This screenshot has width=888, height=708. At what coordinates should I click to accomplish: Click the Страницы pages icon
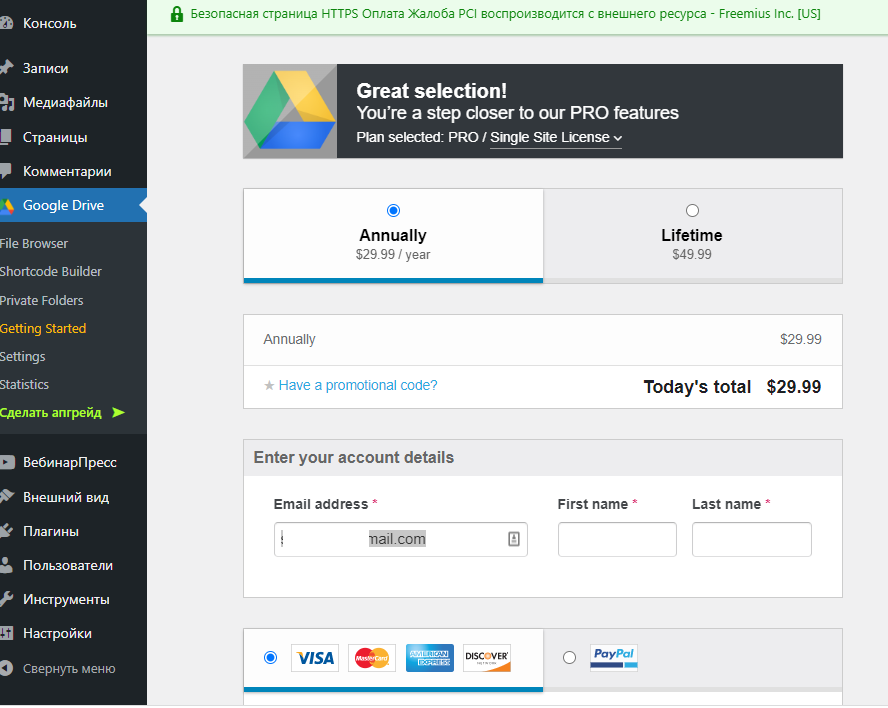(6, 137)
